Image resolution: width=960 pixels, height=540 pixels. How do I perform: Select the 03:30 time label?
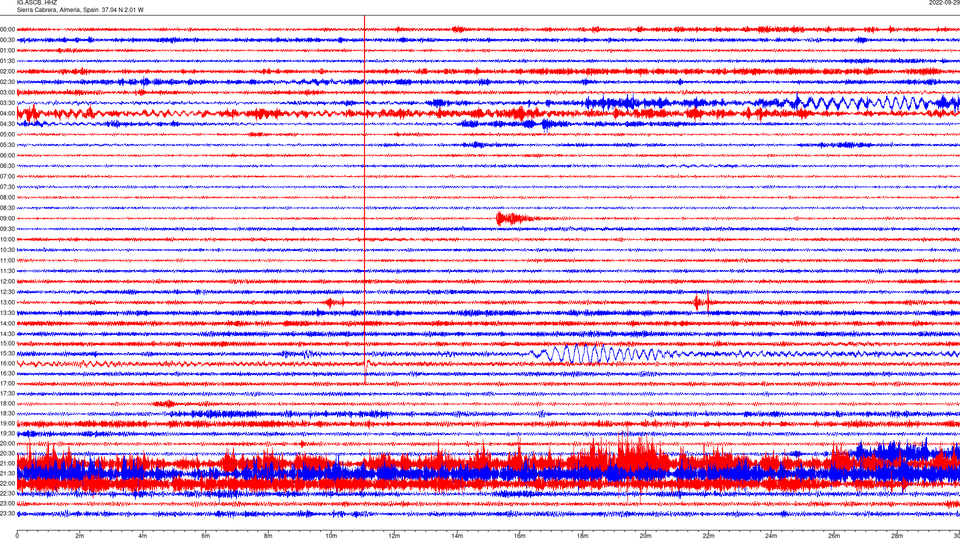click(x=7, y=103)
